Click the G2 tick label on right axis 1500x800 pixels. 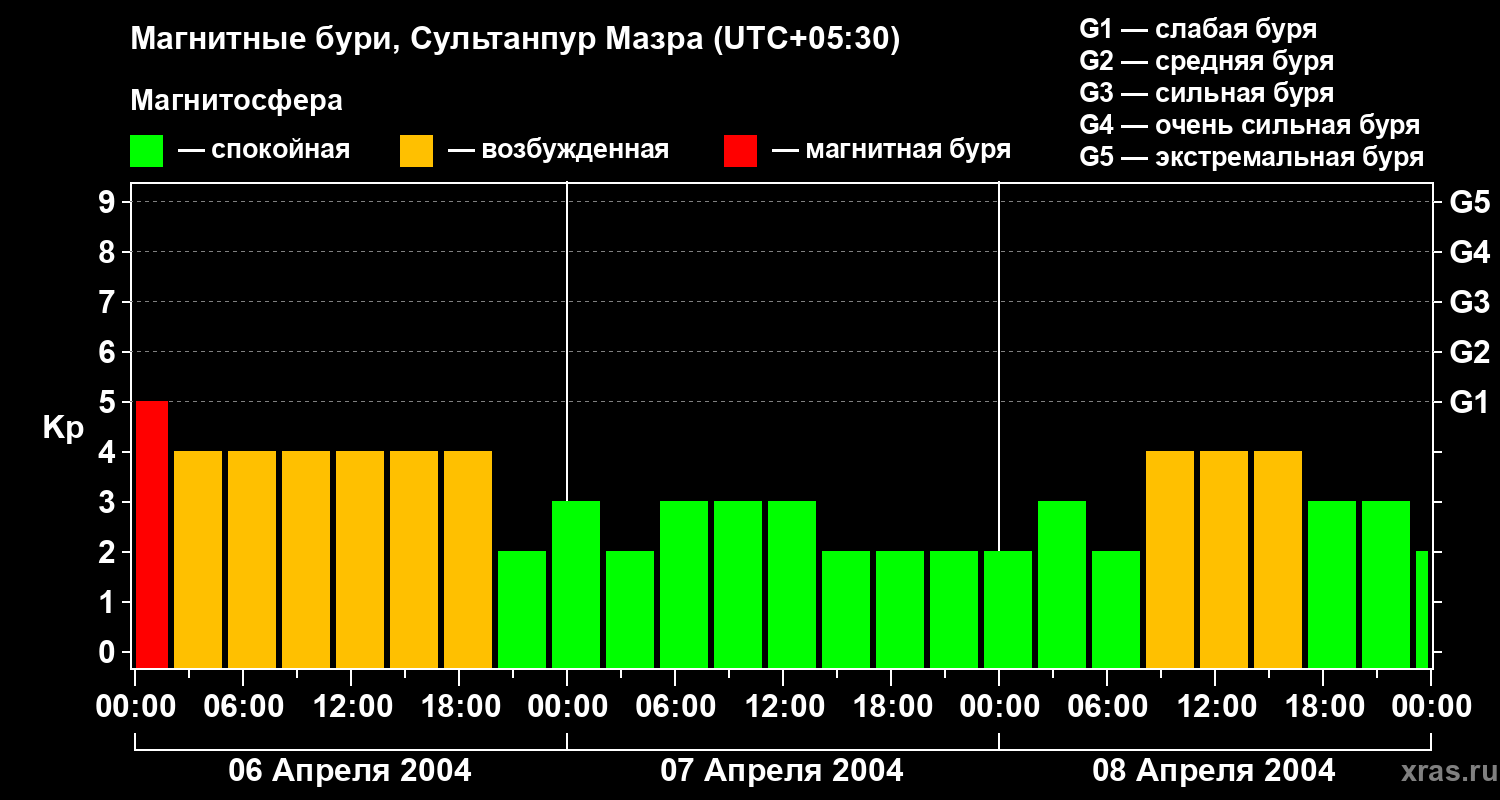(1469, 352)
